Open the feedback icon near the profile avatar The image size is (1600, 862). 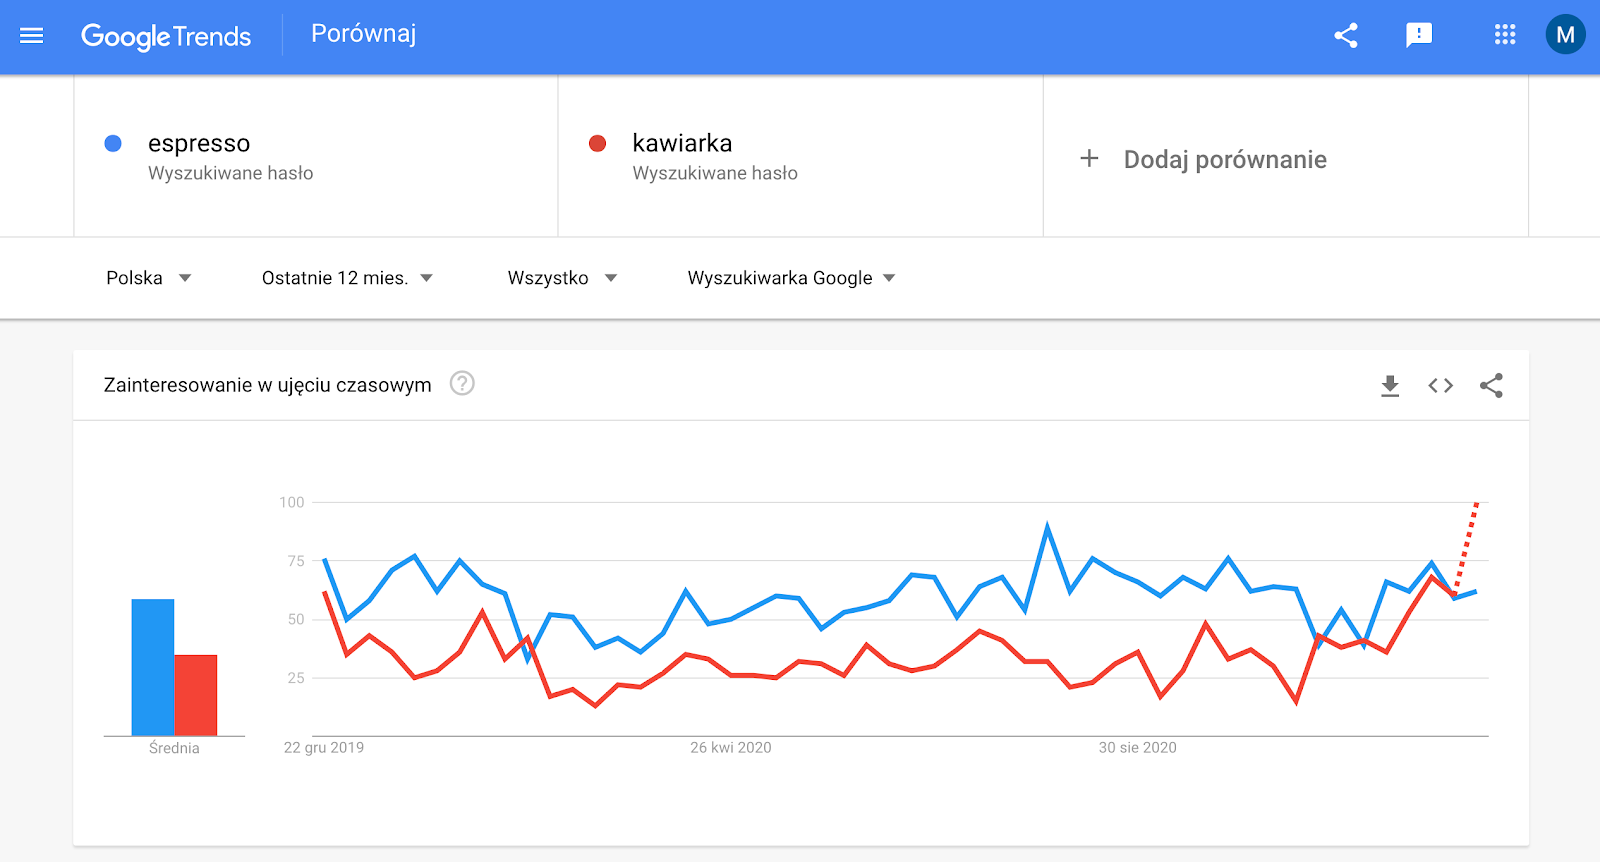(x=1419, y=35)
